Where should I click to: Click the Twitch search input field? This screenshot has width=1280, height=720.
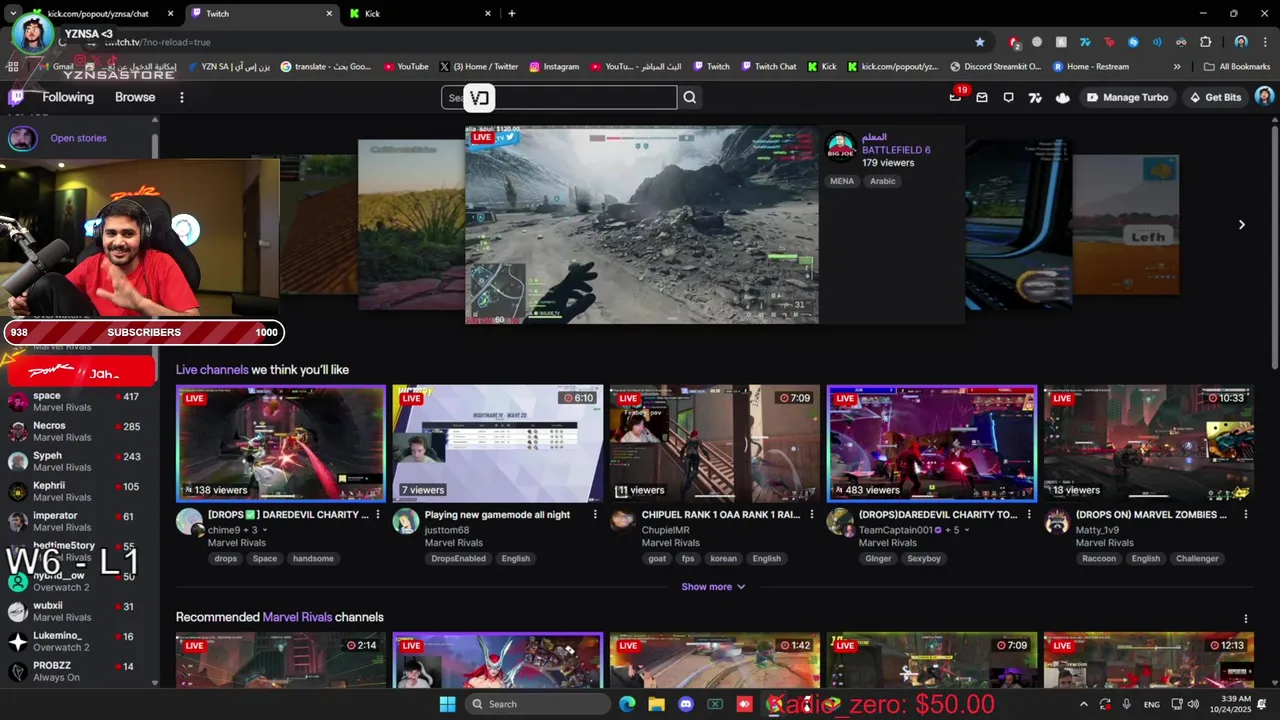click(559, 97)
